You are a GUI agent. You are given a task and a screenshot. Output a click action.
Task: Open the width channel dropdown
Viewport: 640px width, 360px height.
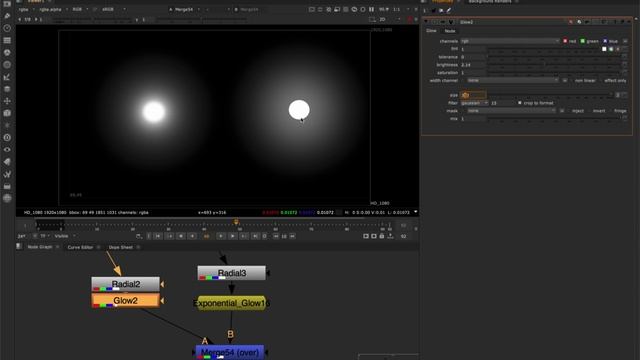[x=513, y=80]
